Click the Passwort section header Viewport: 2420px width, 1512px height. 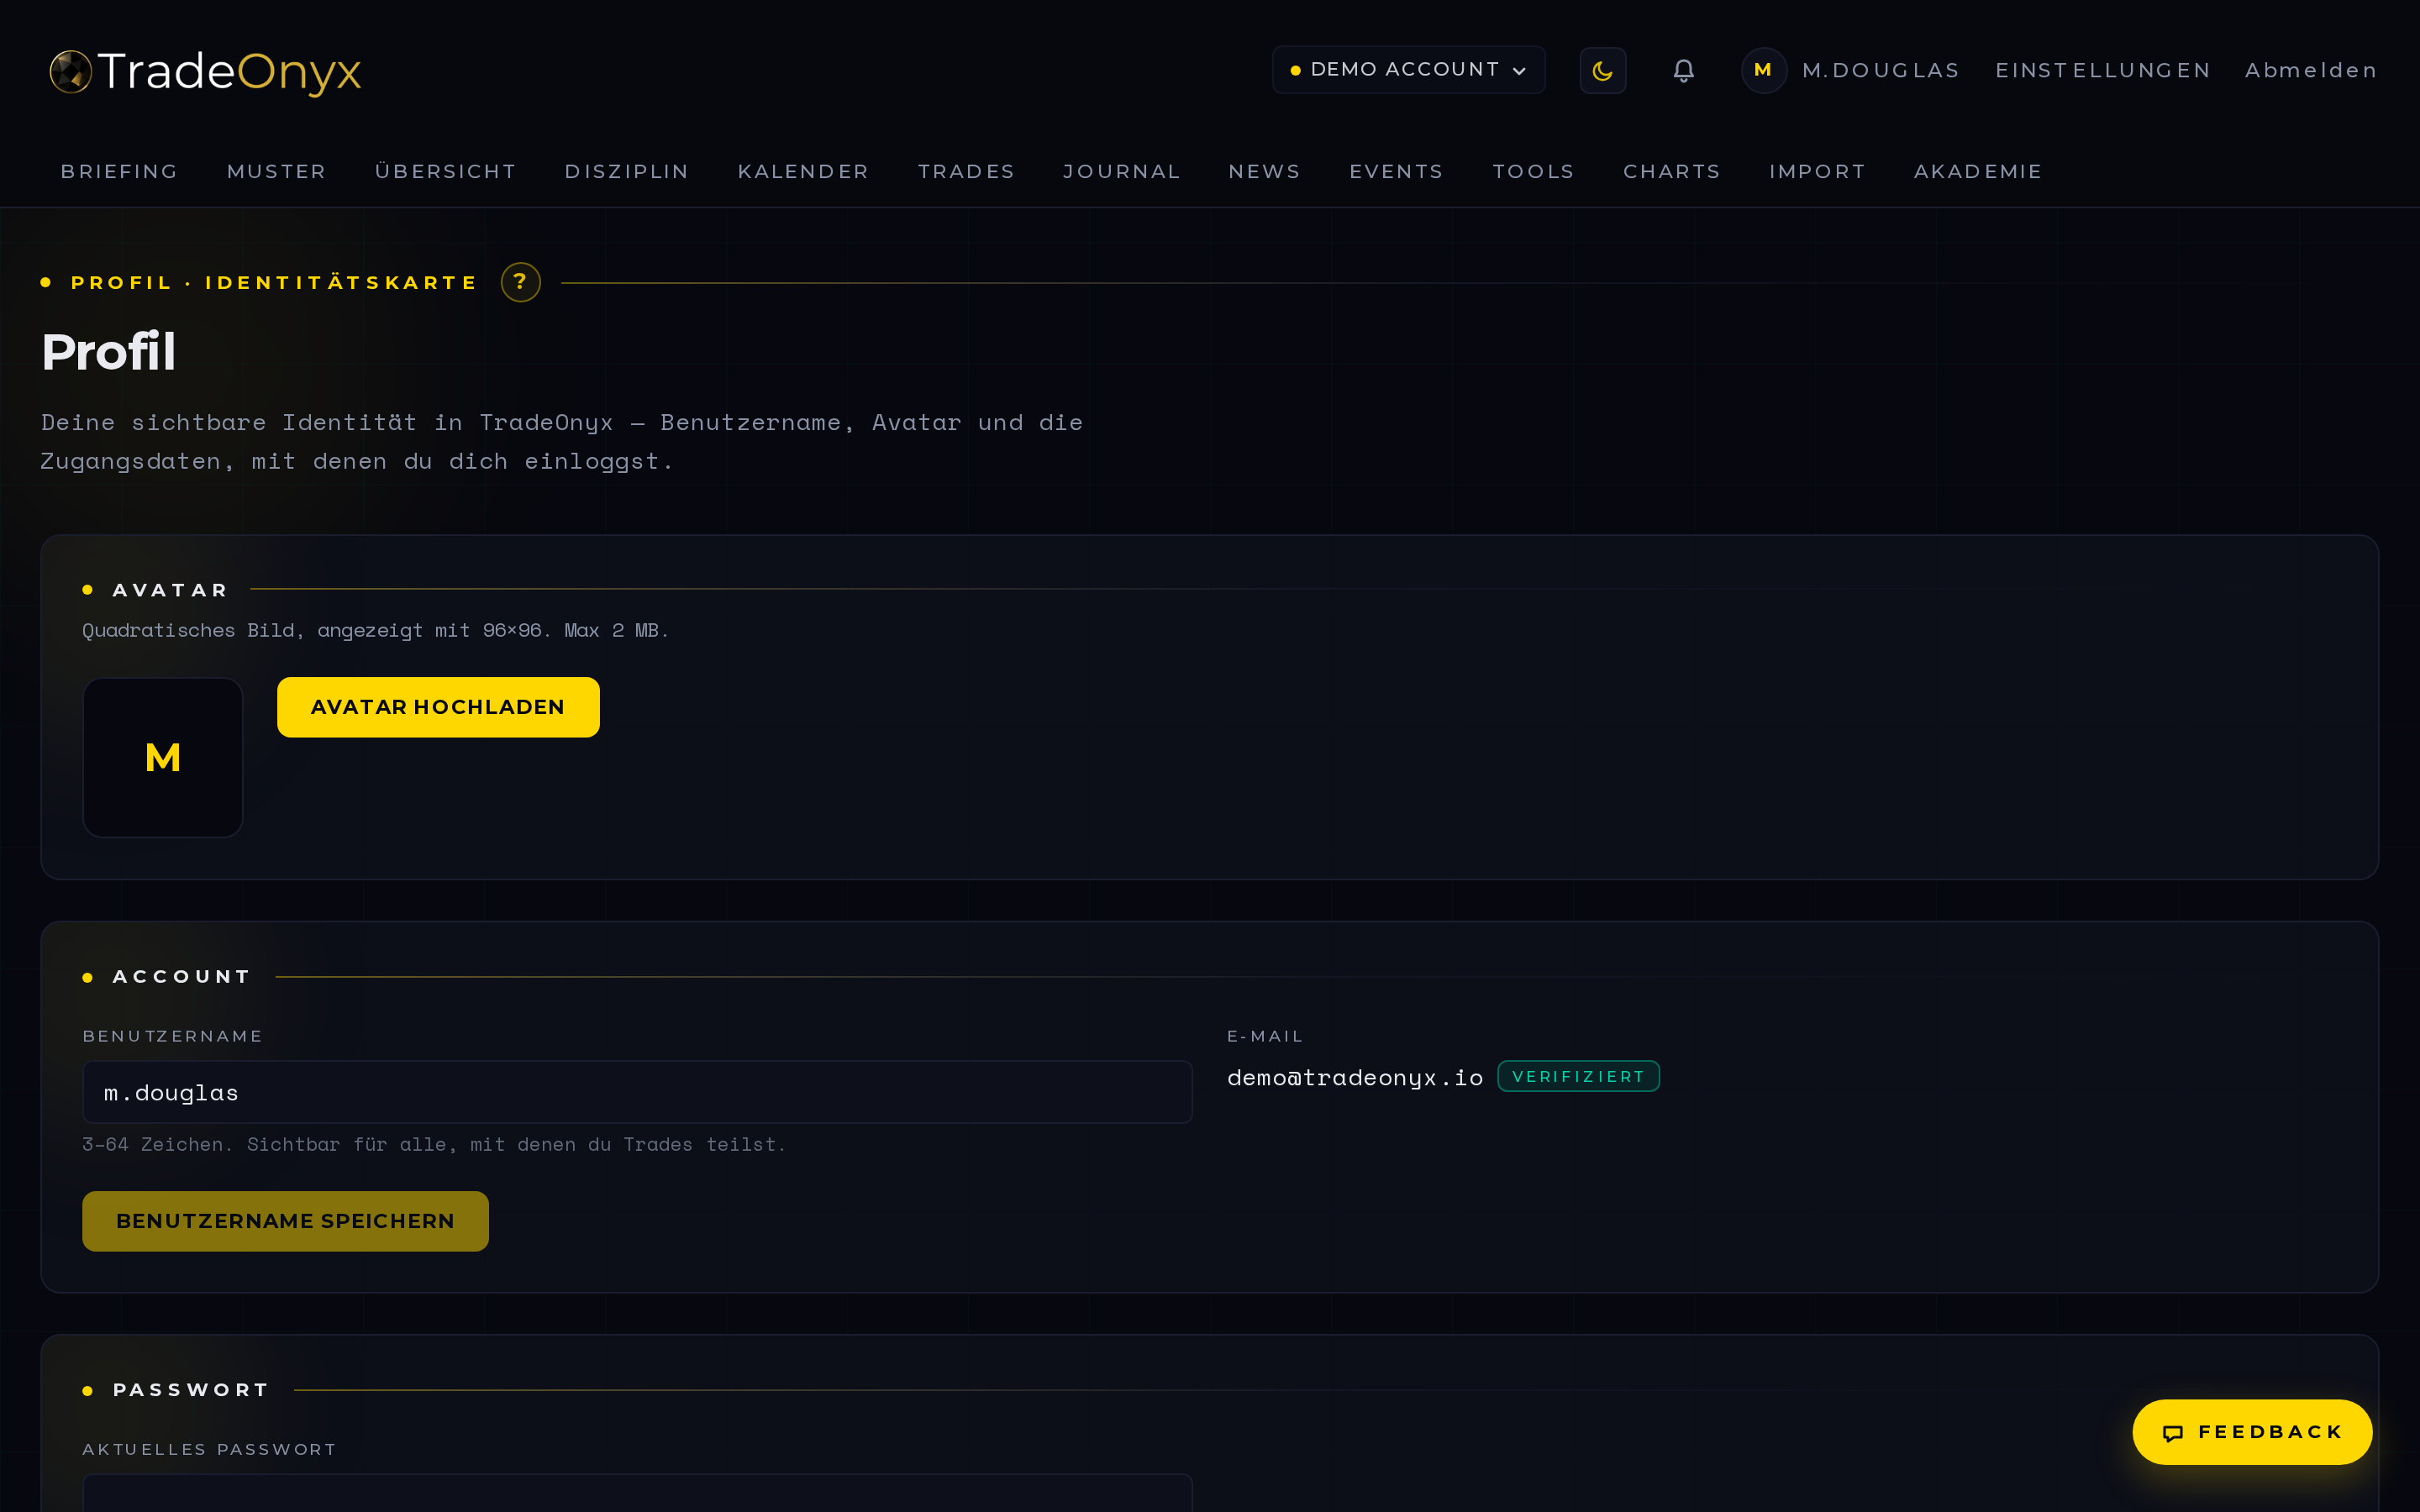pos(190,1390)
